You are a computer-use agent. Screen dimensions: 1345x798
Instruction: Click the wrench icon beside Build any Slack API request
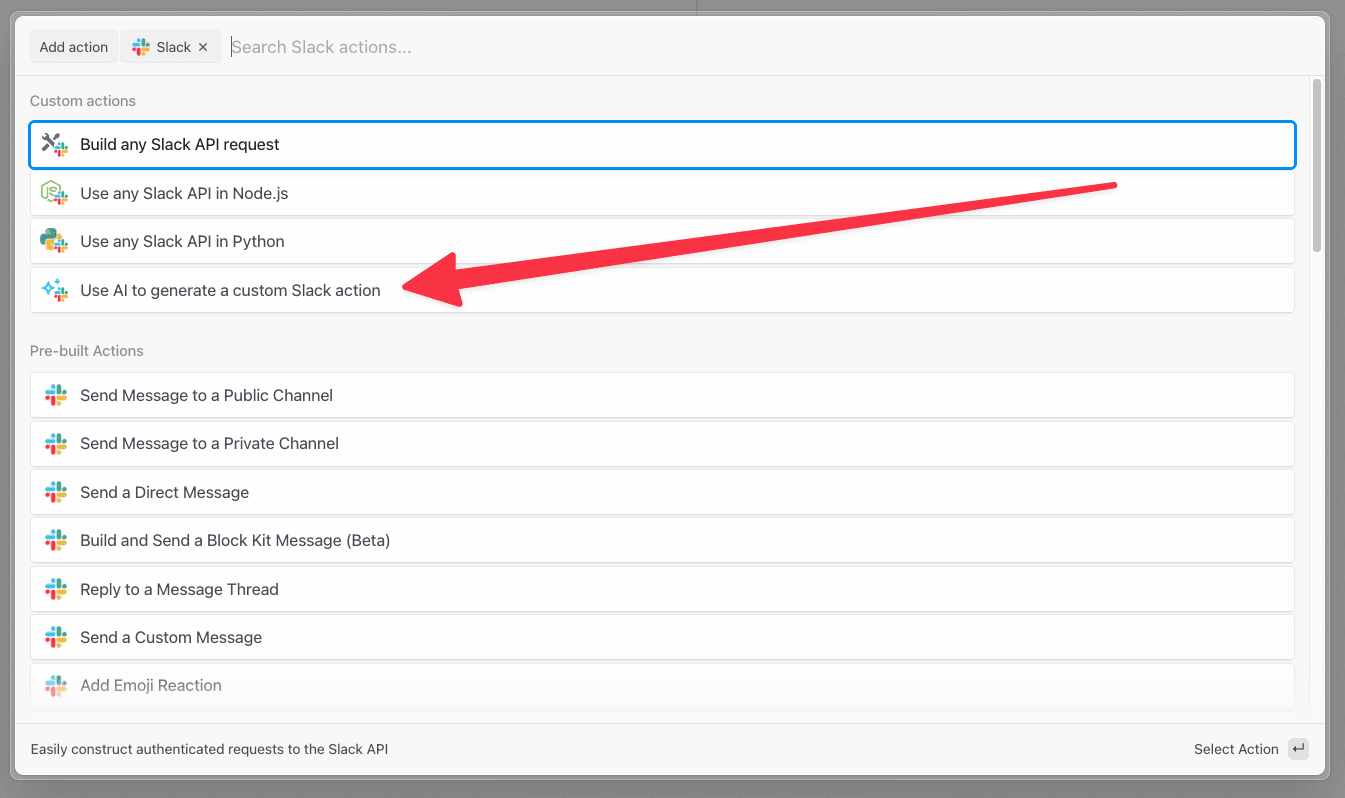pyautogui.click(x=55, y=145)
